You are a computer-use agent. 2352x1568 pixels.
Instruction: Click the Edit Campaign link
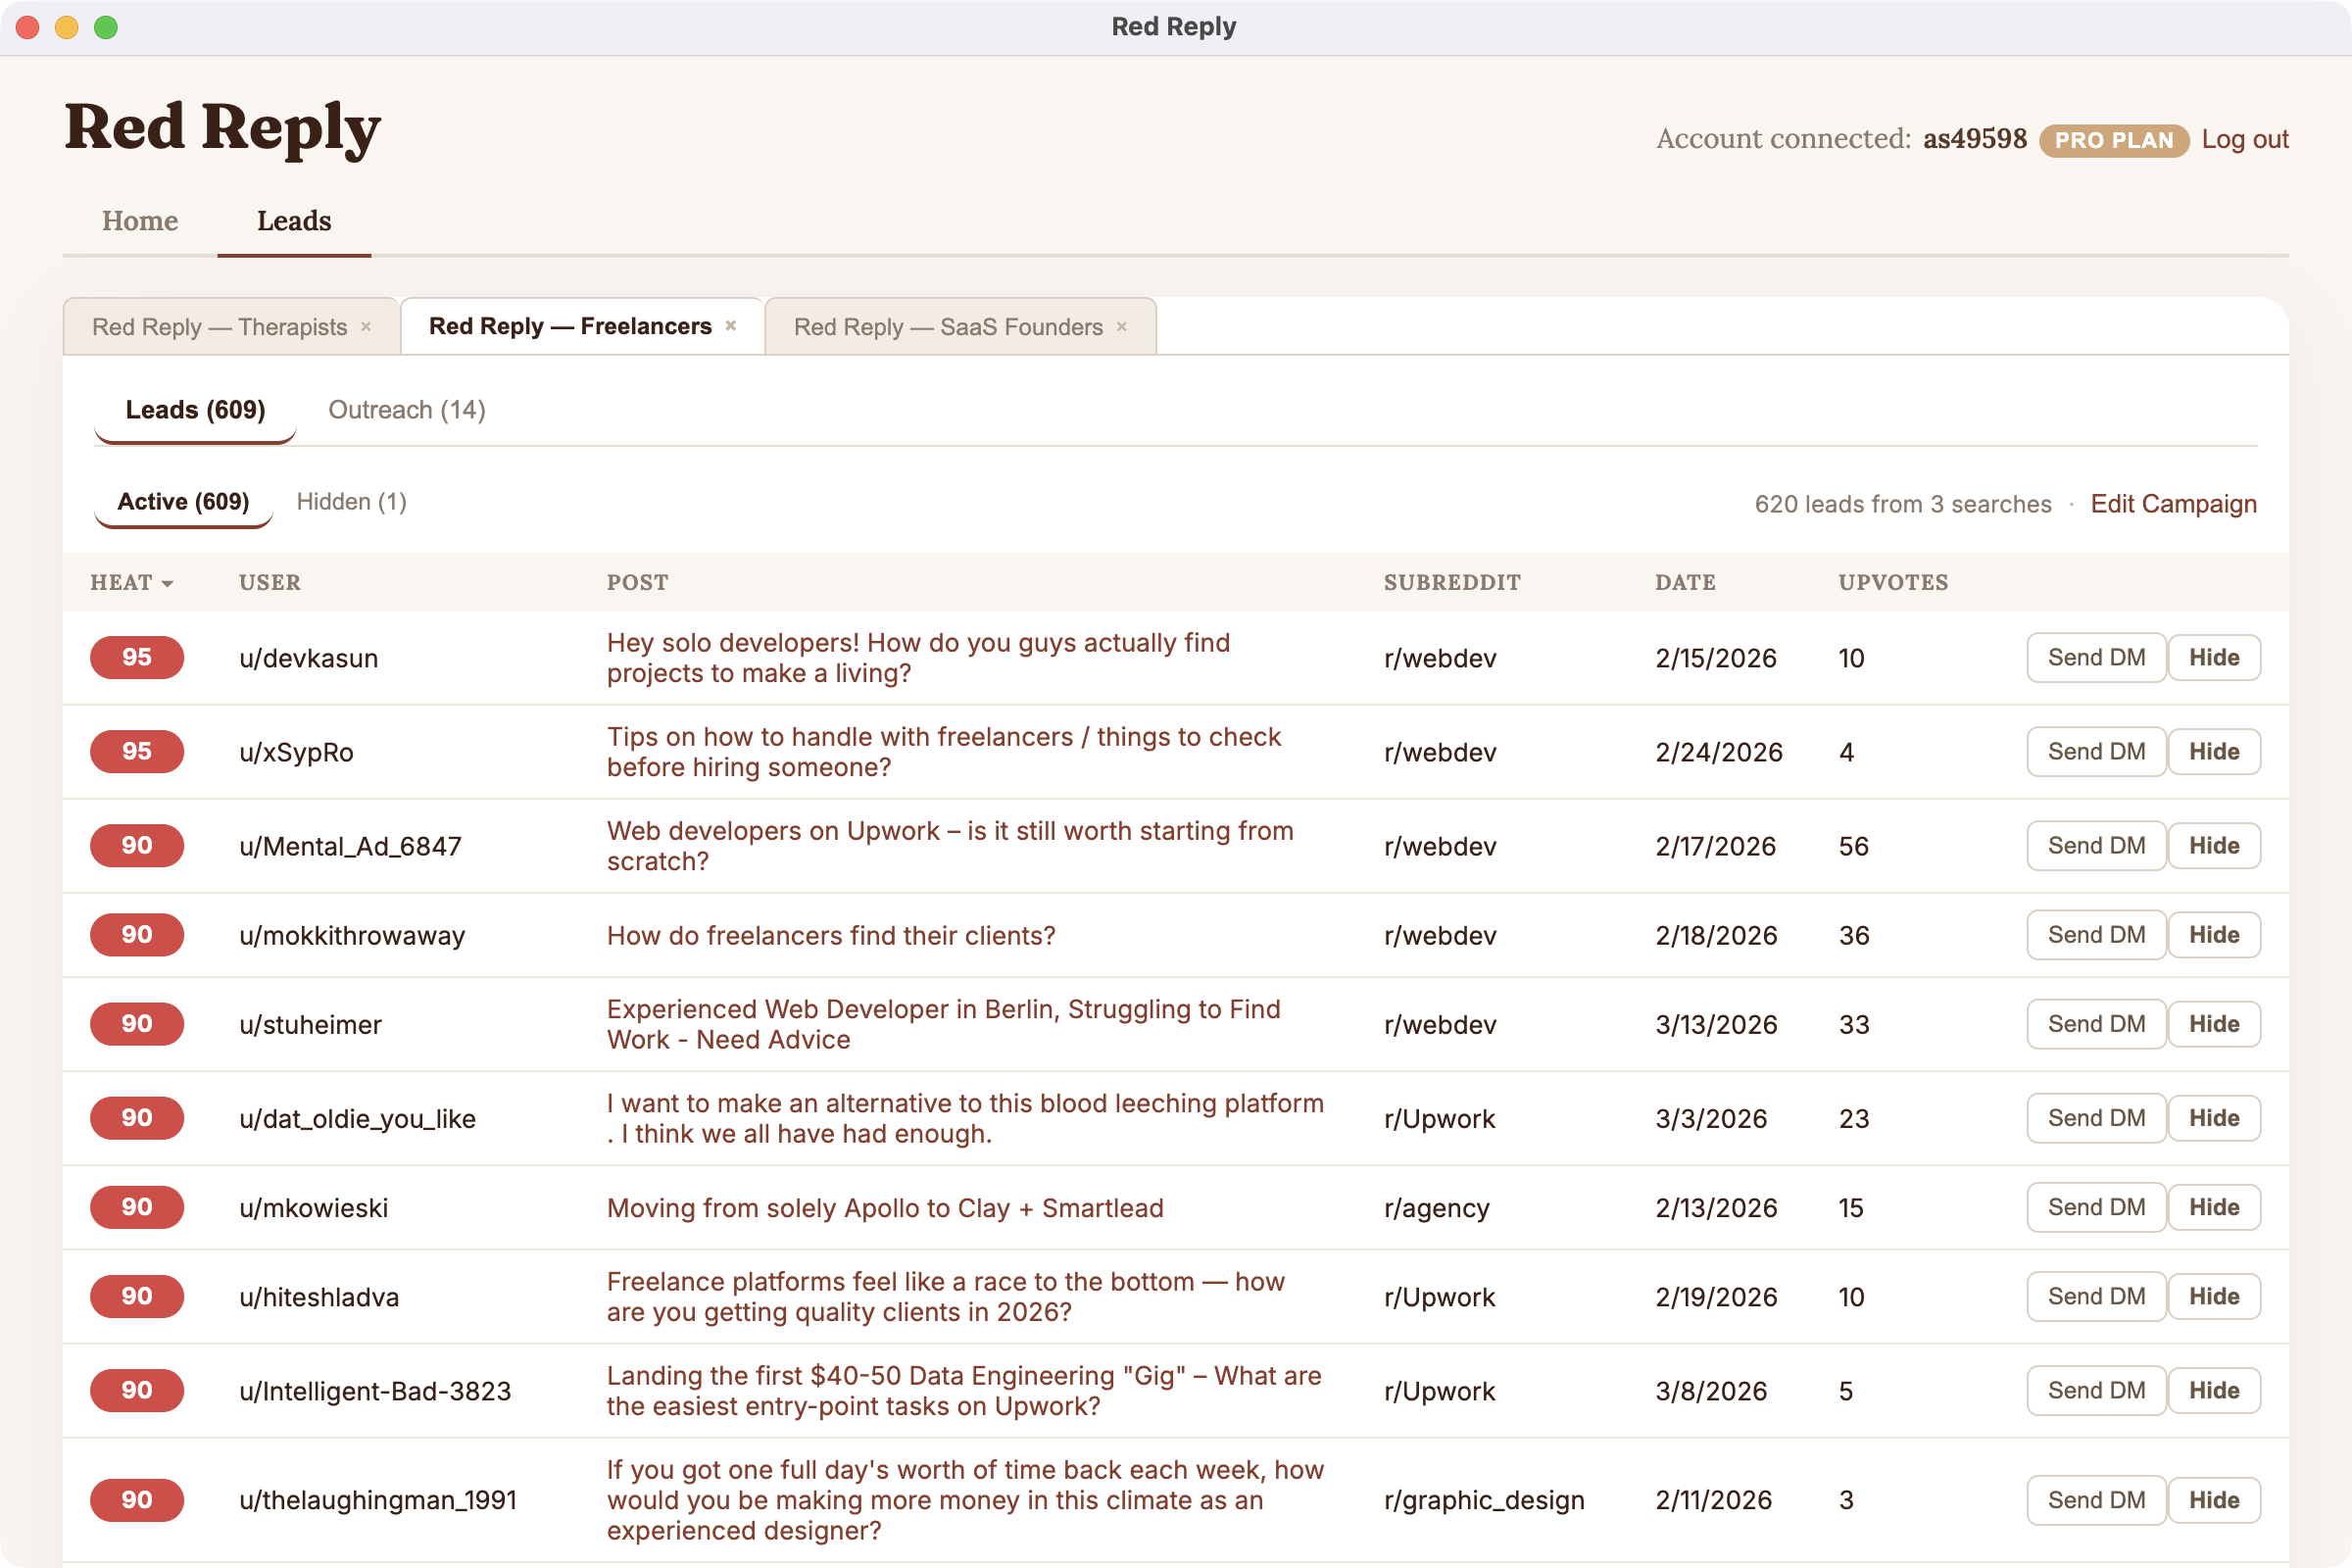point(2173,504)
